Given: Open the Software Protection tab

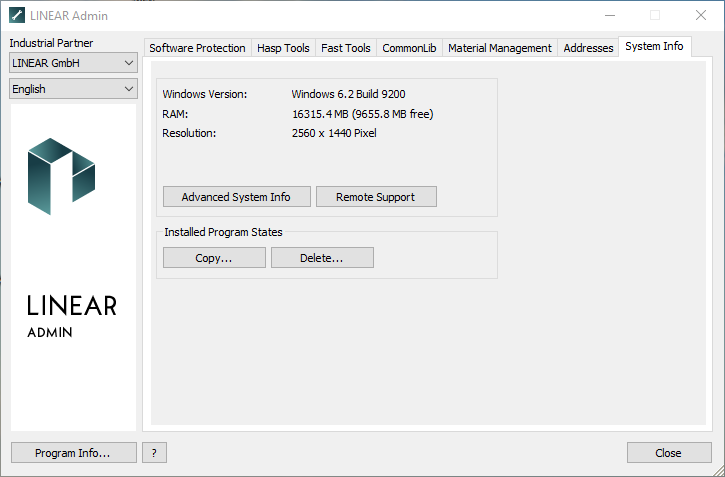Looking at the screenshot, I should click(197, 48).
